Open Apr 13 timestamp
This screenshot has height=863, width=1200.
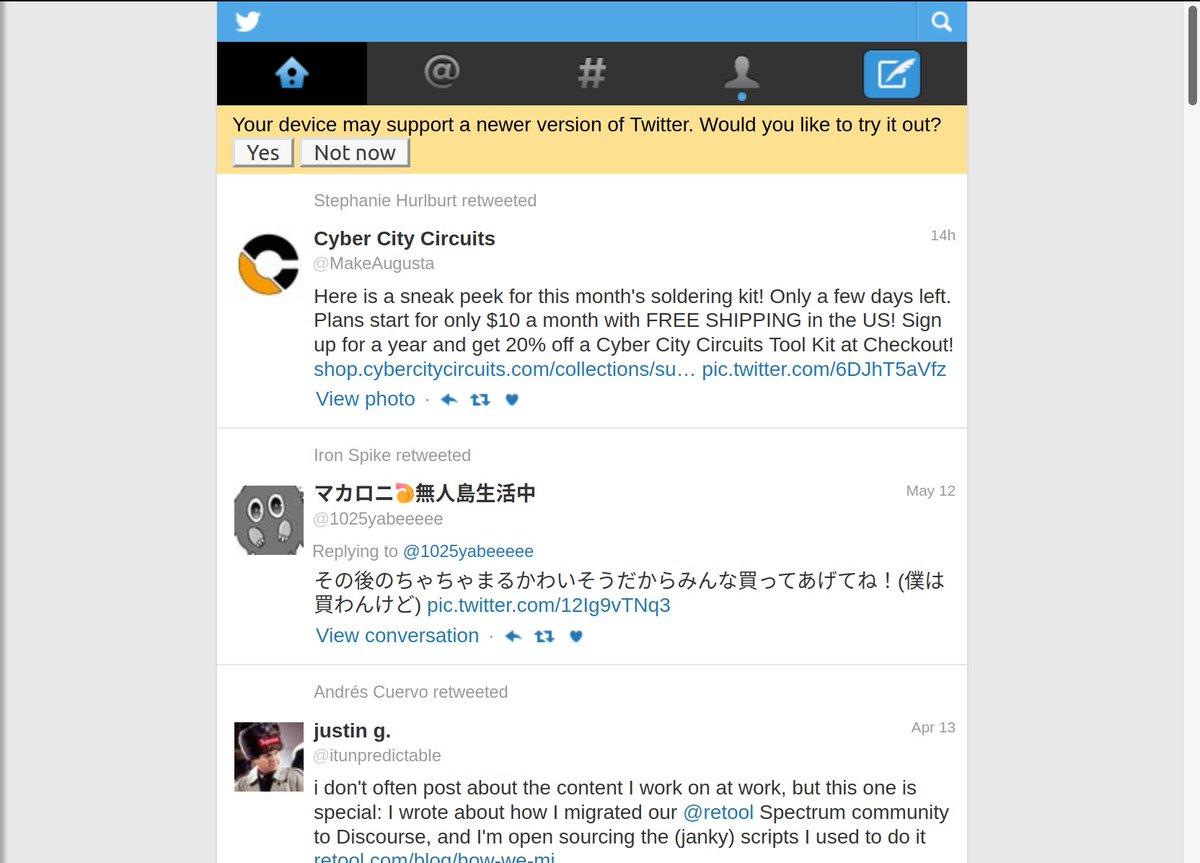click(933, 728)
